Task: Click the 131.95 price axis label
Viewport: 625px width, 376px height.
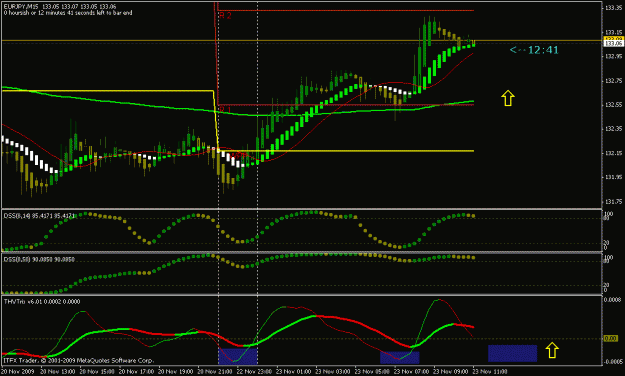Action: (613, 177)
